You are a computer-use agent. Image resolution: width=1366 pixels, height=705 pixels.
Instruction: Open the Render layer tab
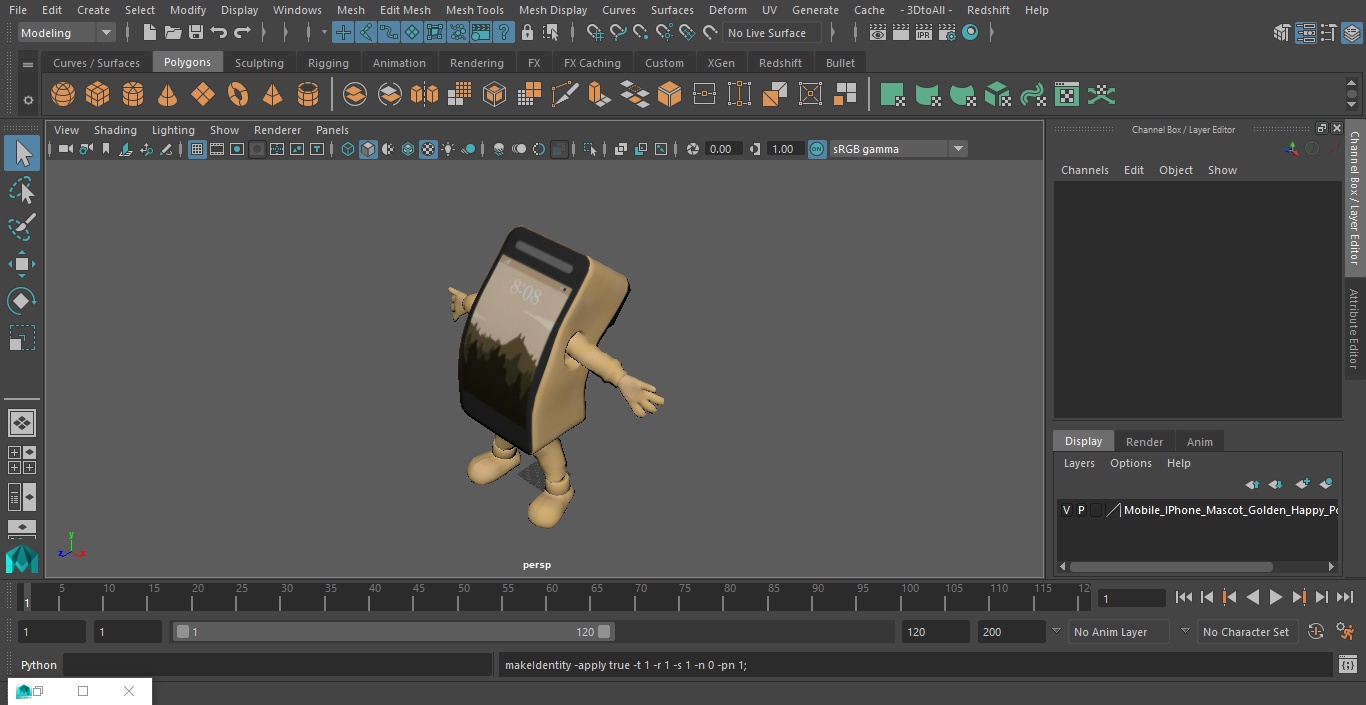click(1144, 442)
